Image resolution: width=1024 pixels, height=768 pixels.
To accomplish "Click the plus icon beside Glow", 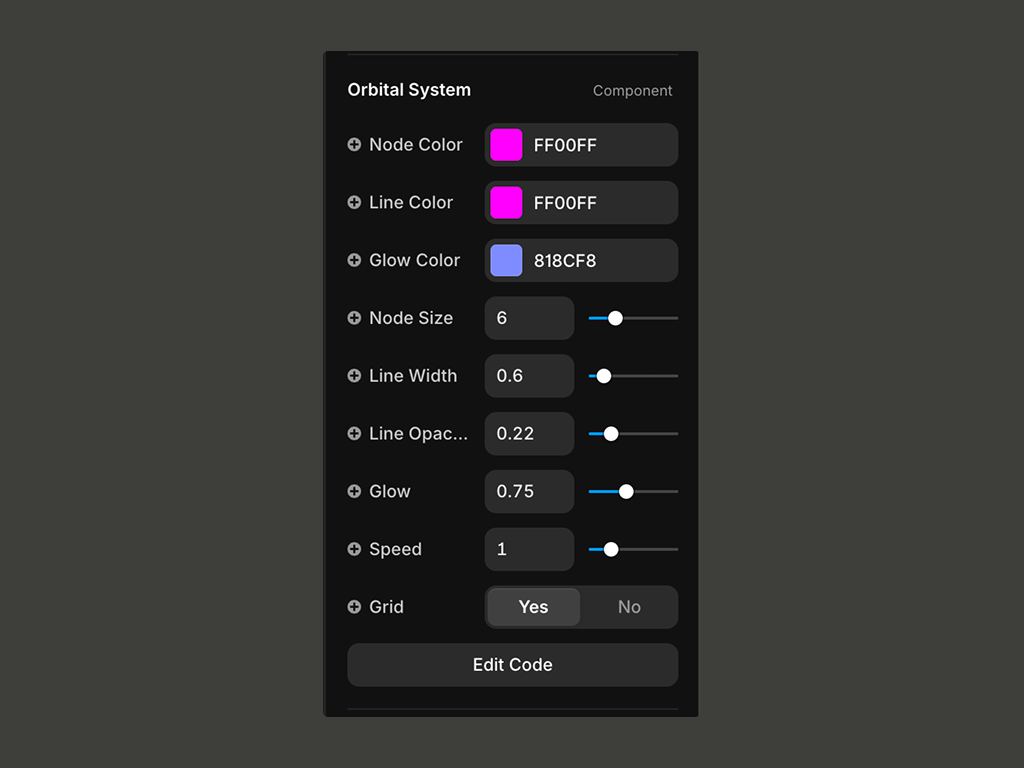I will pos(354,492).
